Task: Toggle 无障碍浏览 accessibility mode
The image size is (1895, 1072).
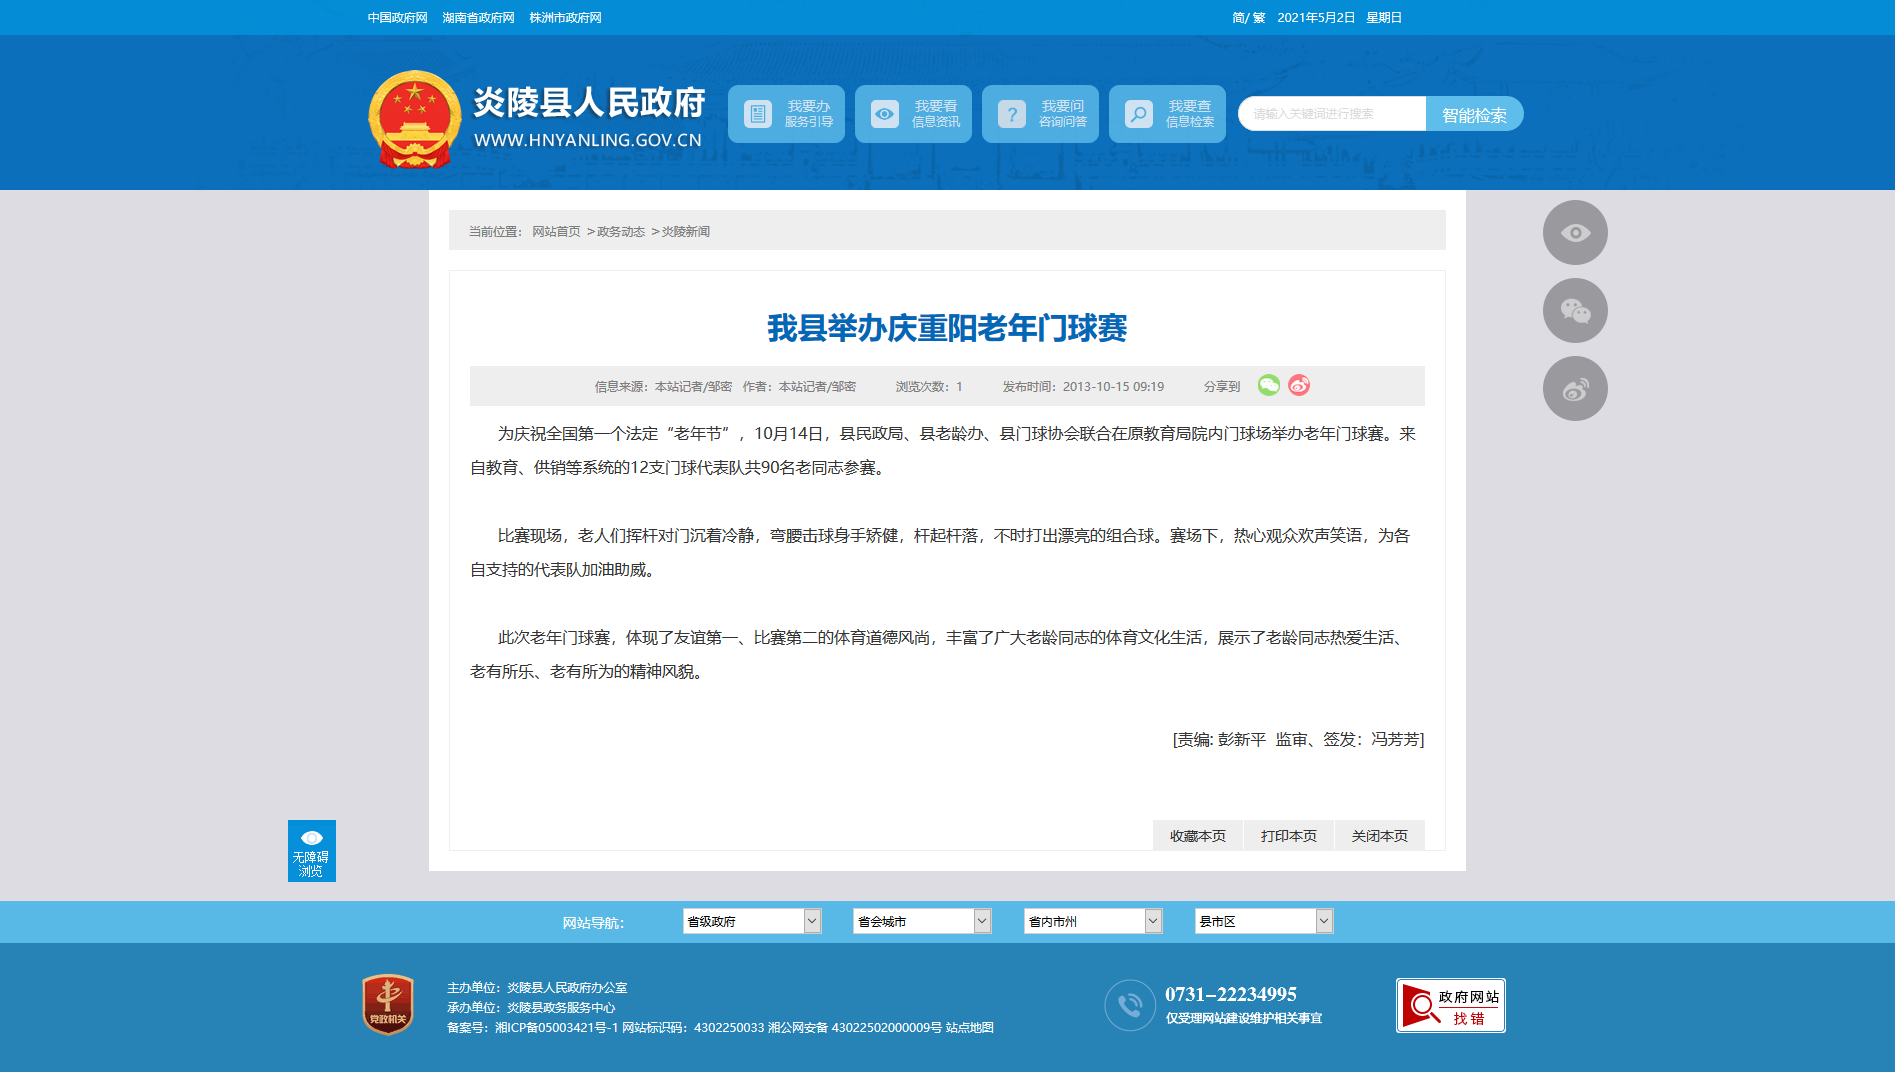Action: [x=311, y=851]
